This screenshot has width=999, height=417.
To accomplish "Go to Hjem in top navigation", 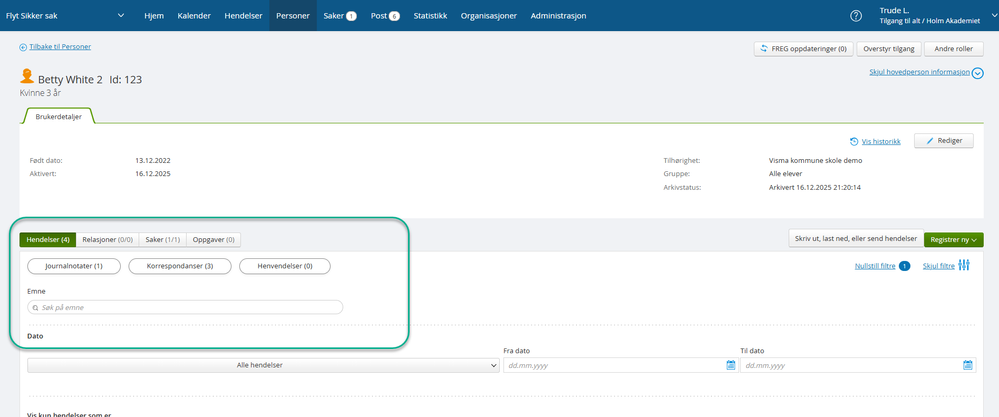I will click(154, 16).
